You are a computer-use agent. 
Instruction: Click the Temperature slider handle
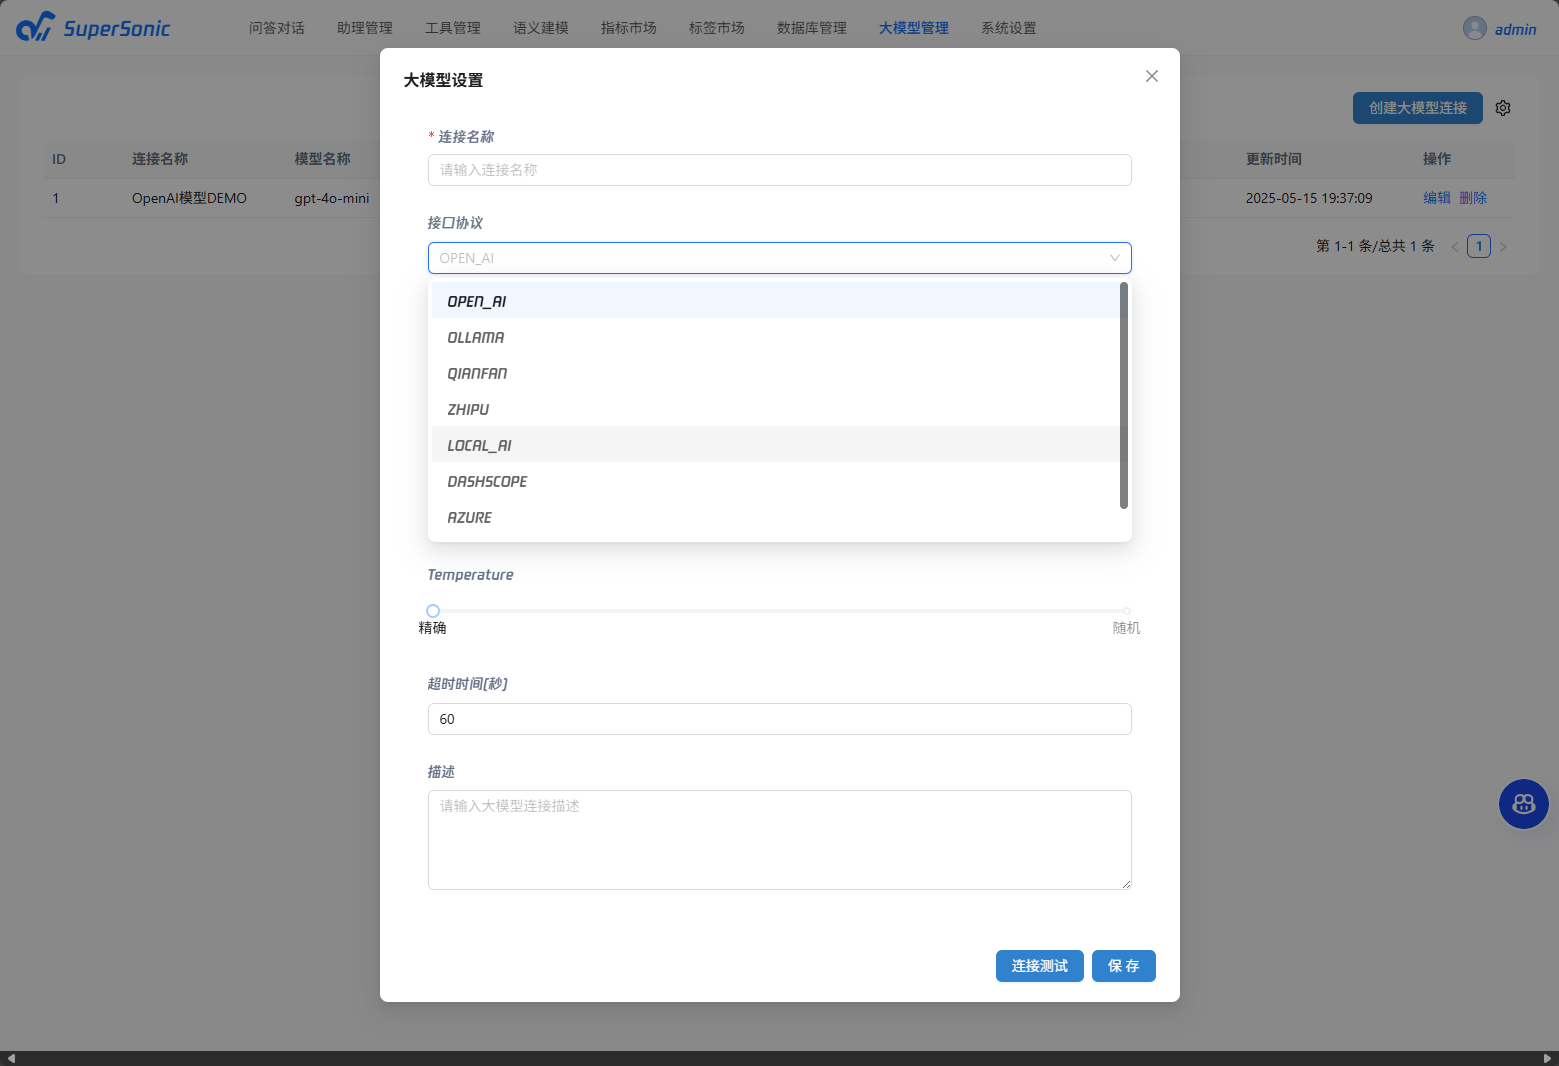coord(433,611)
